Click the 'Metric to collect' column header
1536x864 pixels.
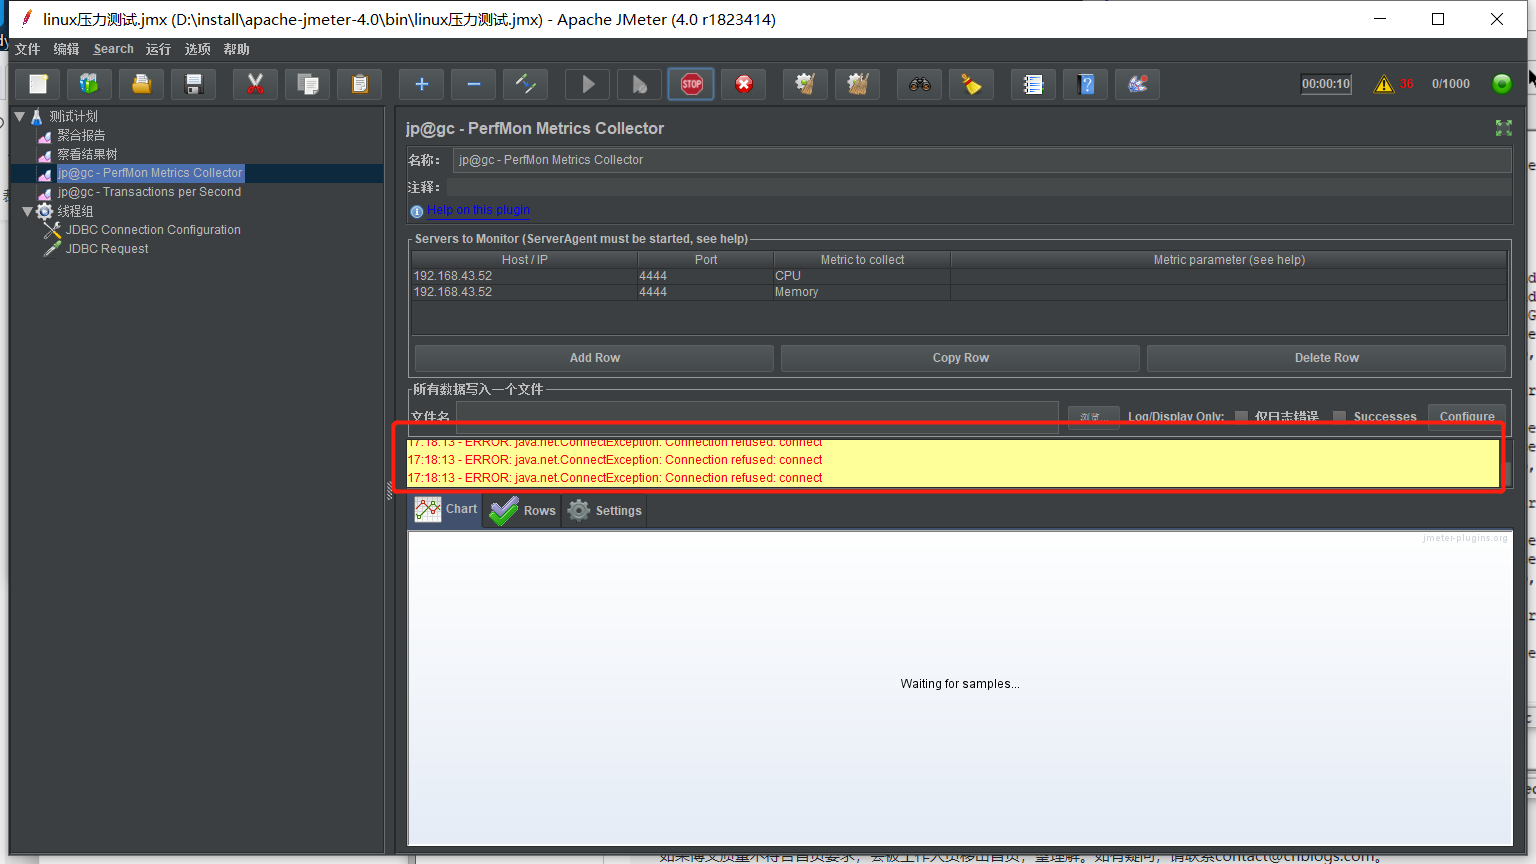coord(862,260)
